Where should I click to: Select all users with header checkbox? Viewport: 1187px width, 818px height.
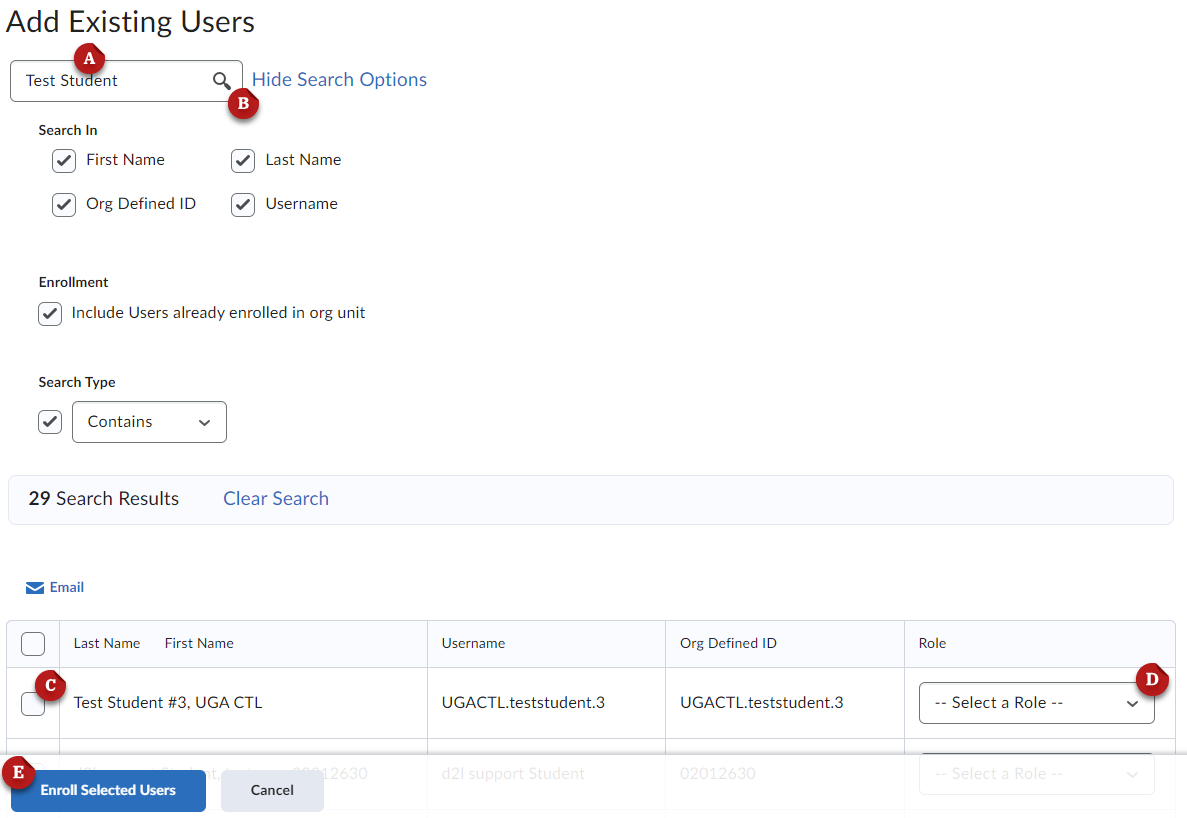coord(33,644)
